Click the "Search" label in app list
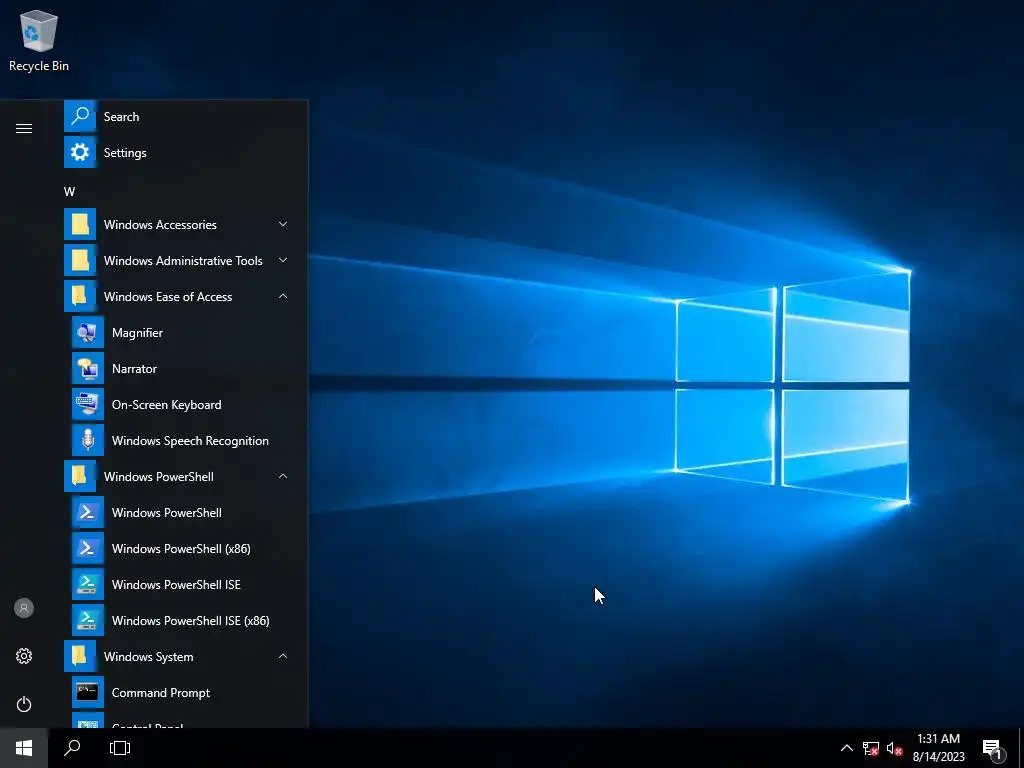 pos(121,117)
